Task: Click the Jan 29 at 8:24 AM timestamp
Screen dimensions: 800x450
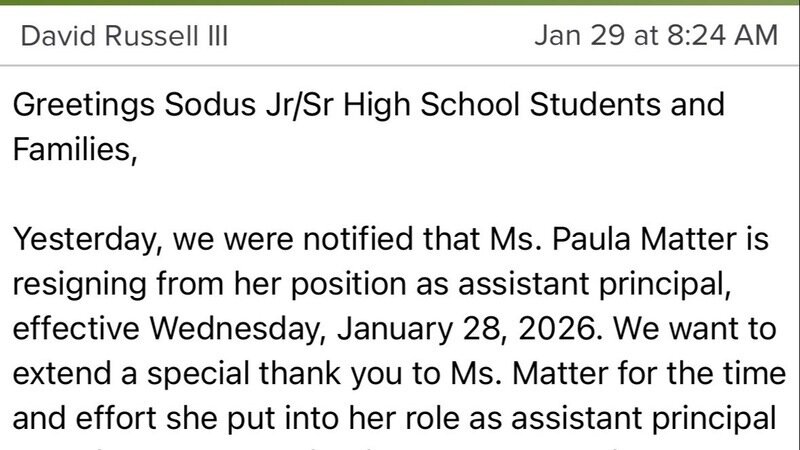Action: point(656,37)
